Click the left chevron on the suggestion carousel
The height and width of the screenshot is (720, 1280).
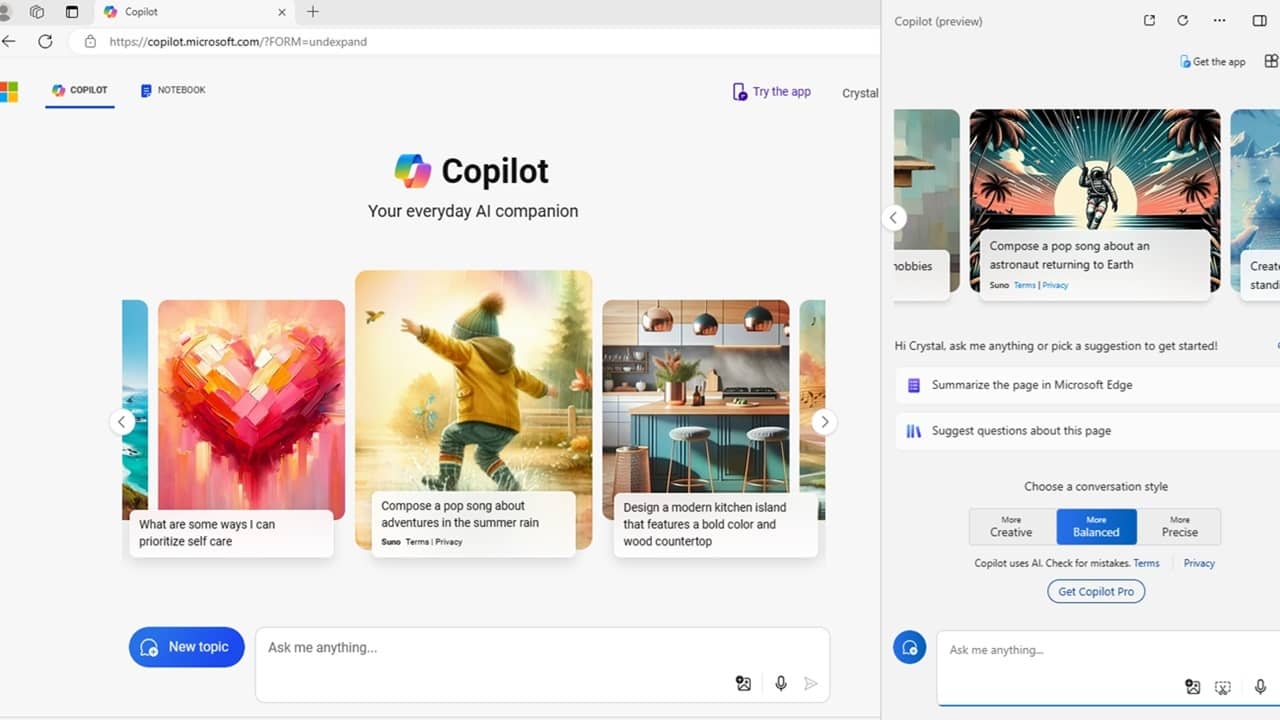[122, 421]
